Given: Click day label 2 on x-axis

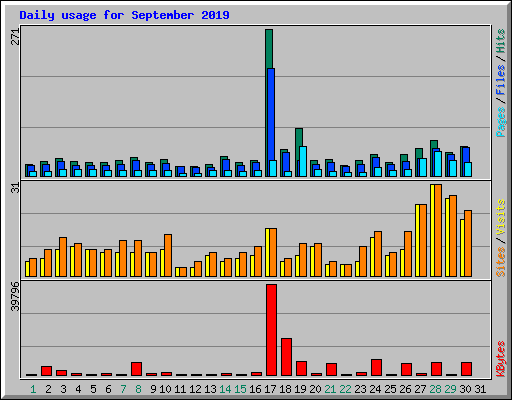Looking at the screenshot, I should coord(48,389).
